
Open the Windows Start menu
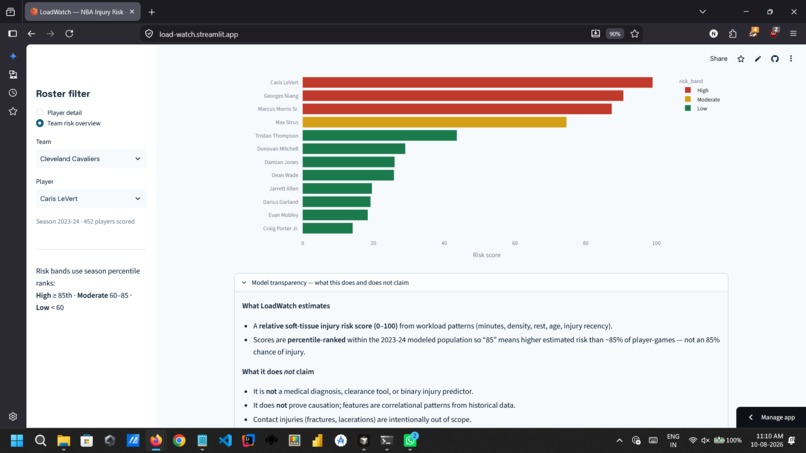tap(17, 441)
